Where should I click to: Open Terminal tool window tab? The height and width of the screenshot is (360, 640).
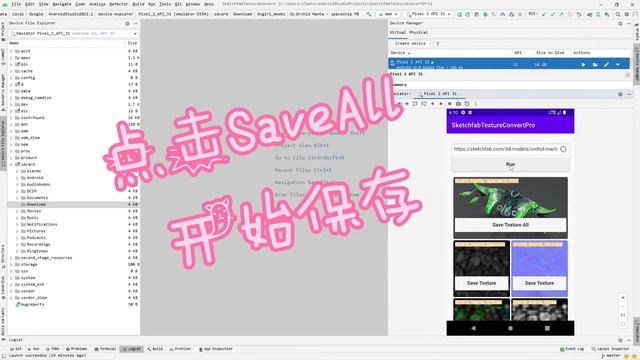105,349
